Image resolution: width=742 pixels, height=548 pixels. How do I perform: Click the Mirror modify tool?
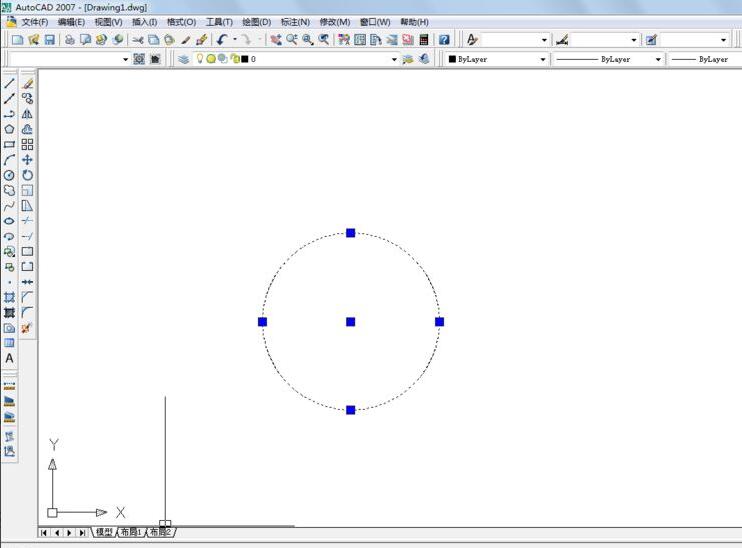(x=27, y=114)
